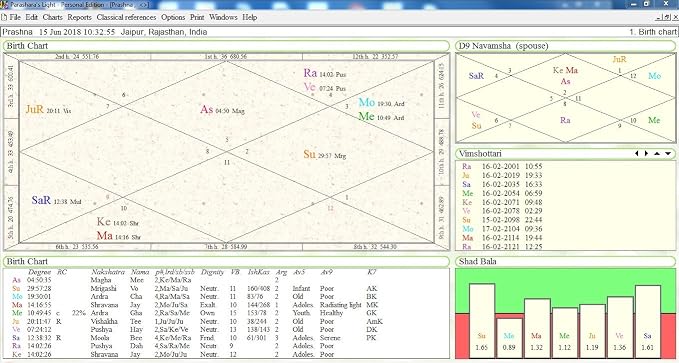The image size is (679, 363).
Task: Click the Mars bar (1.32) in Shad Bala
Action: (x=537, y=328)
